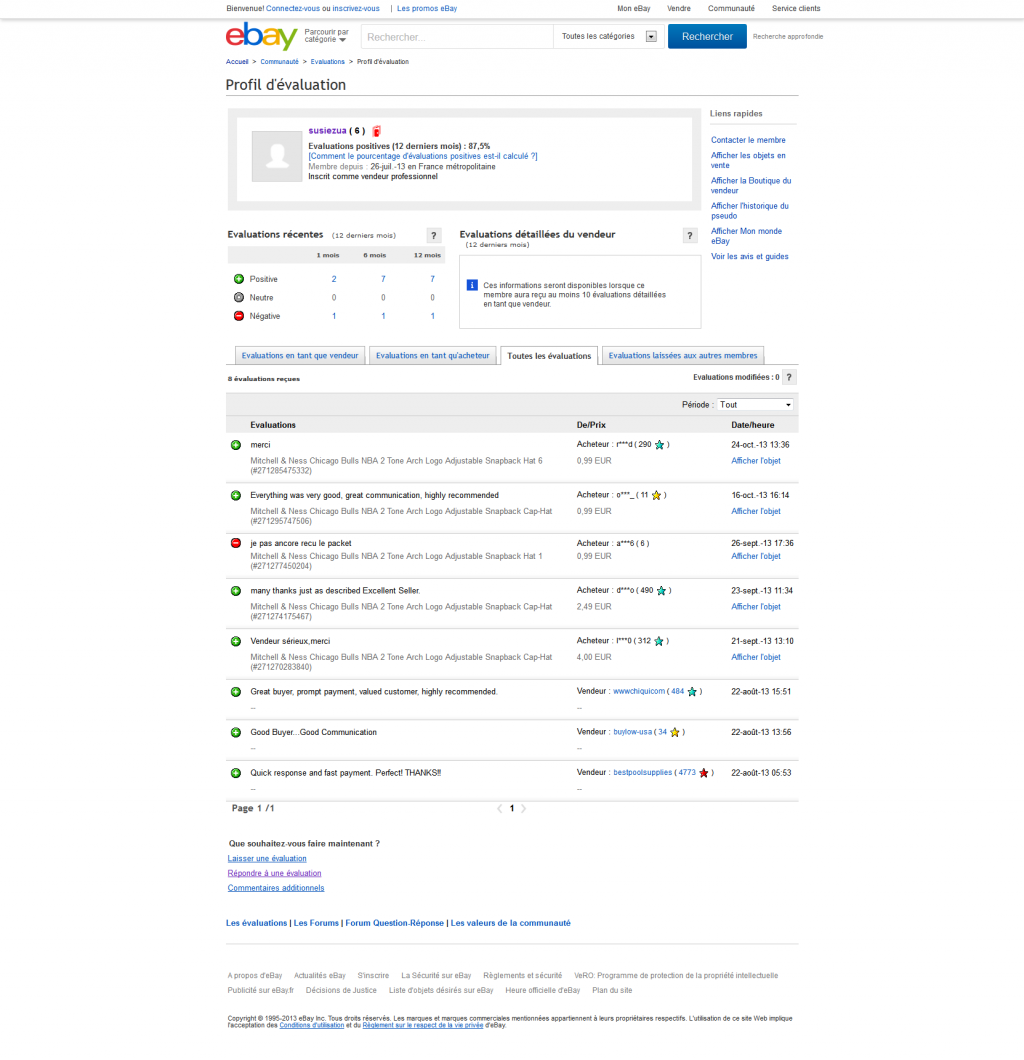Click the blue info icon in detailed ratings box
The width and height of the screenshot is (1024, 1060).
point(472,285)
